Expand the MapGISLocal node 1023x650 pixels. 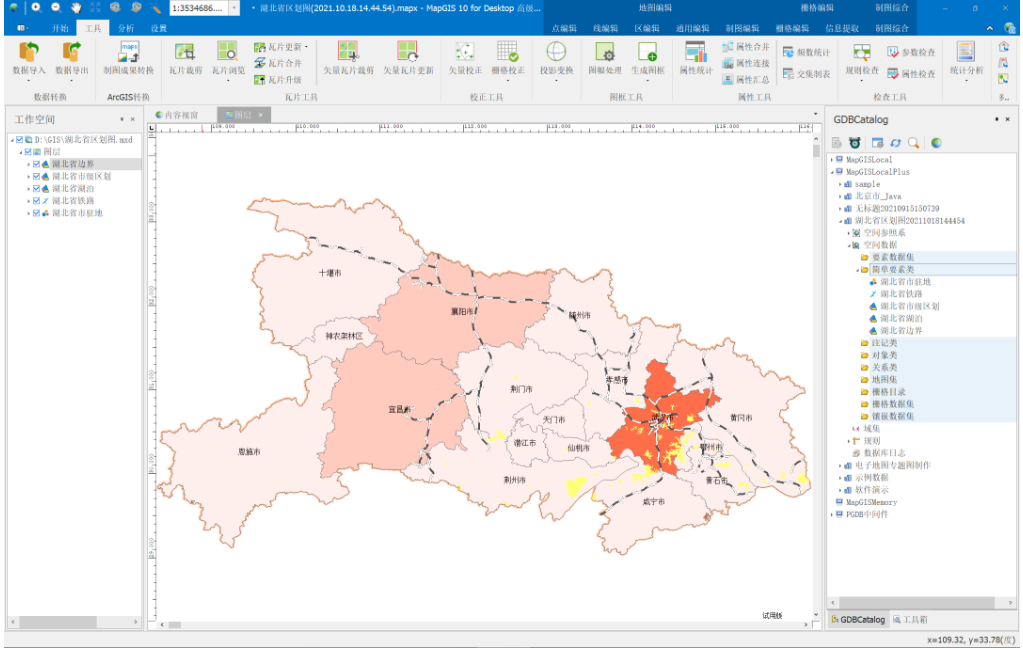[831, 159]
